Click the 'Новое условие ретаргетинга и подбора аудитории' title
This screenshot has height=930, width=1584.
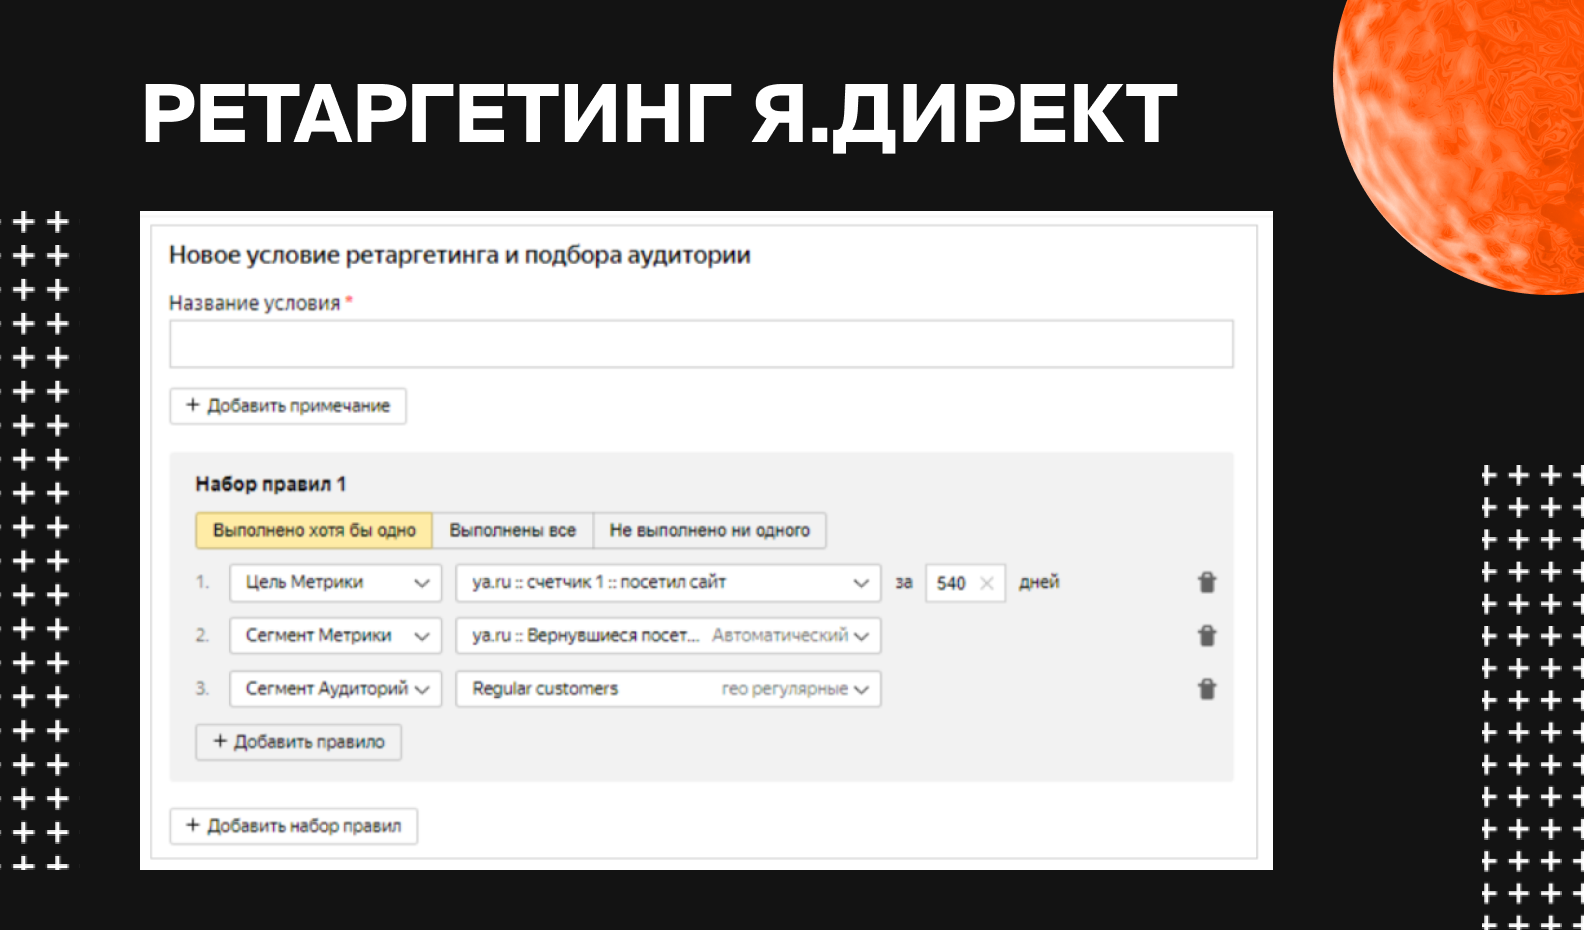tap(460, 255)
